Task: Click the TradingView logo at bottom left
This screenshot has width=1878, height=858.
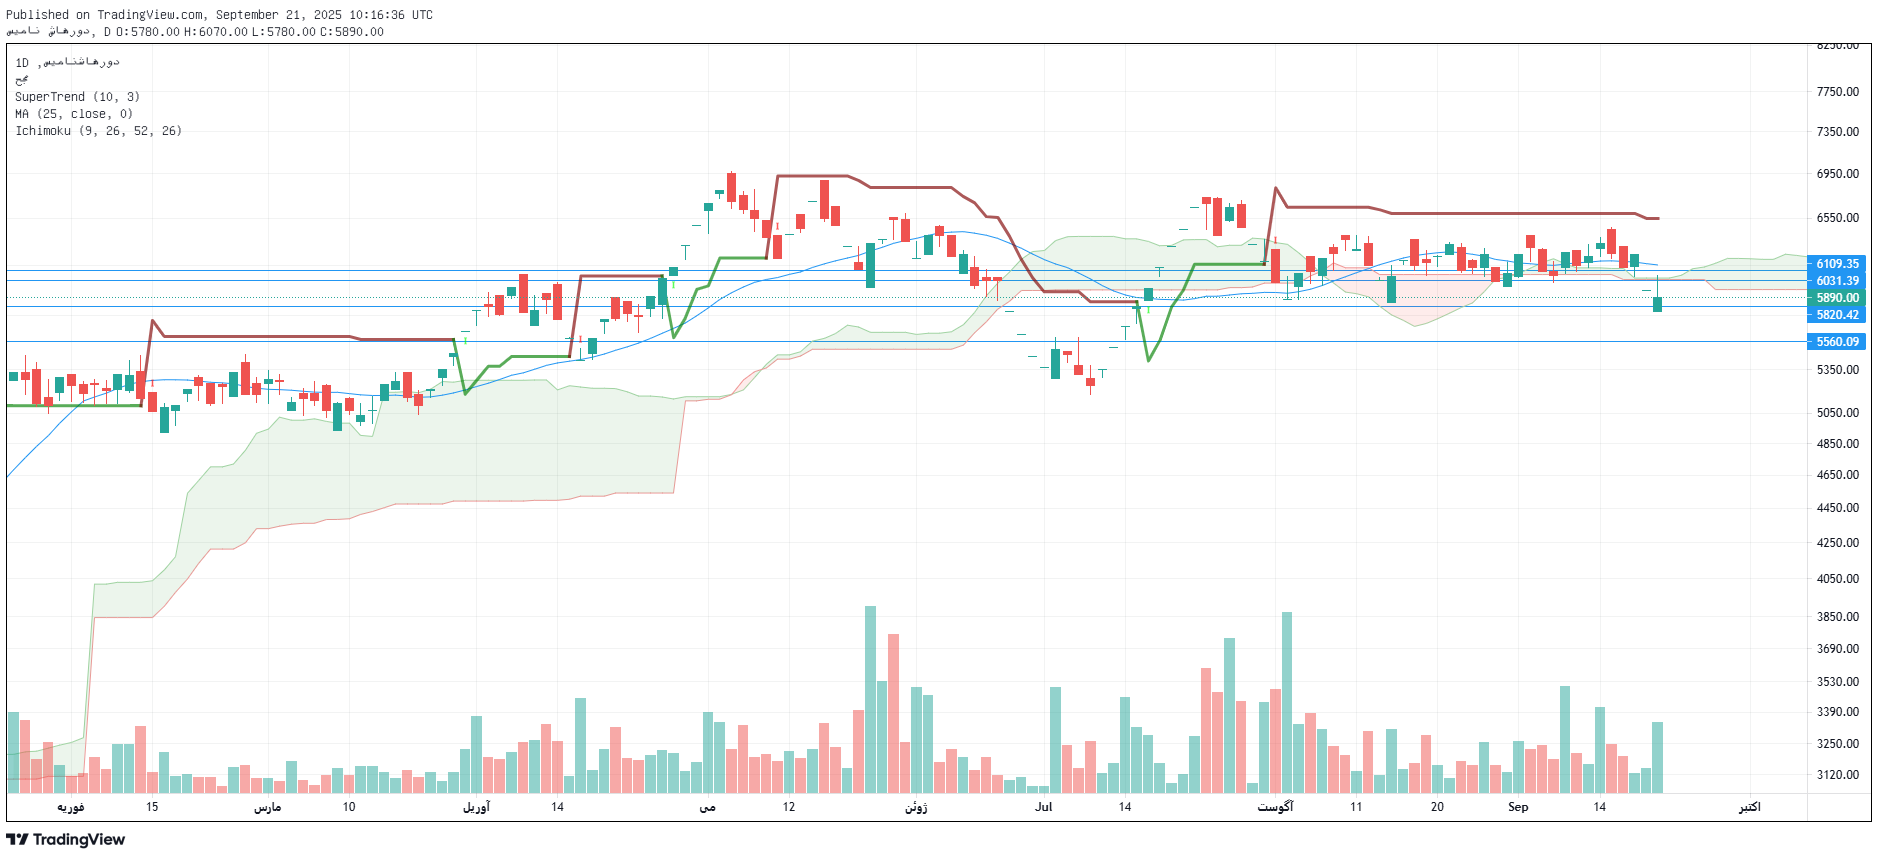Action: 66,839
